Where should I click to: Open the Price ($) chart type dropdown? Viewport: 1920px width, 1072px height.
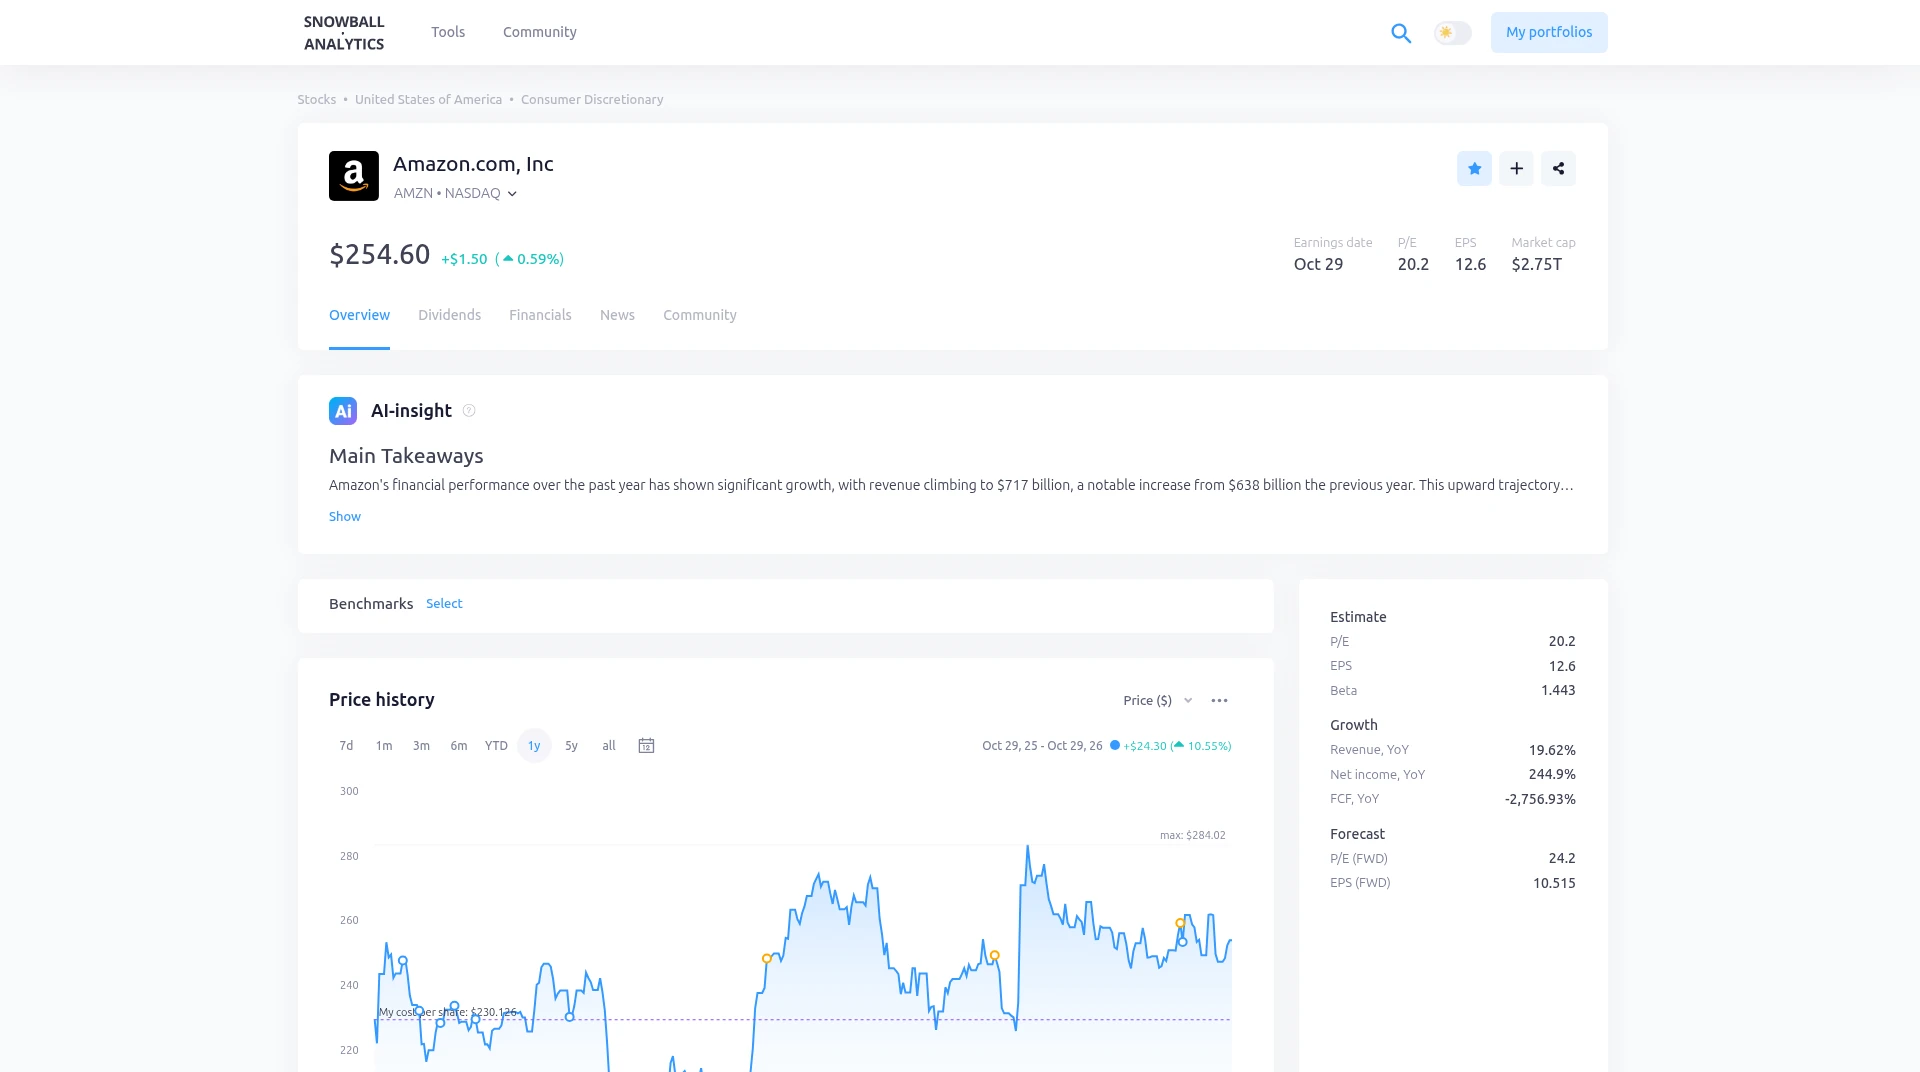tap(1158, 700)
